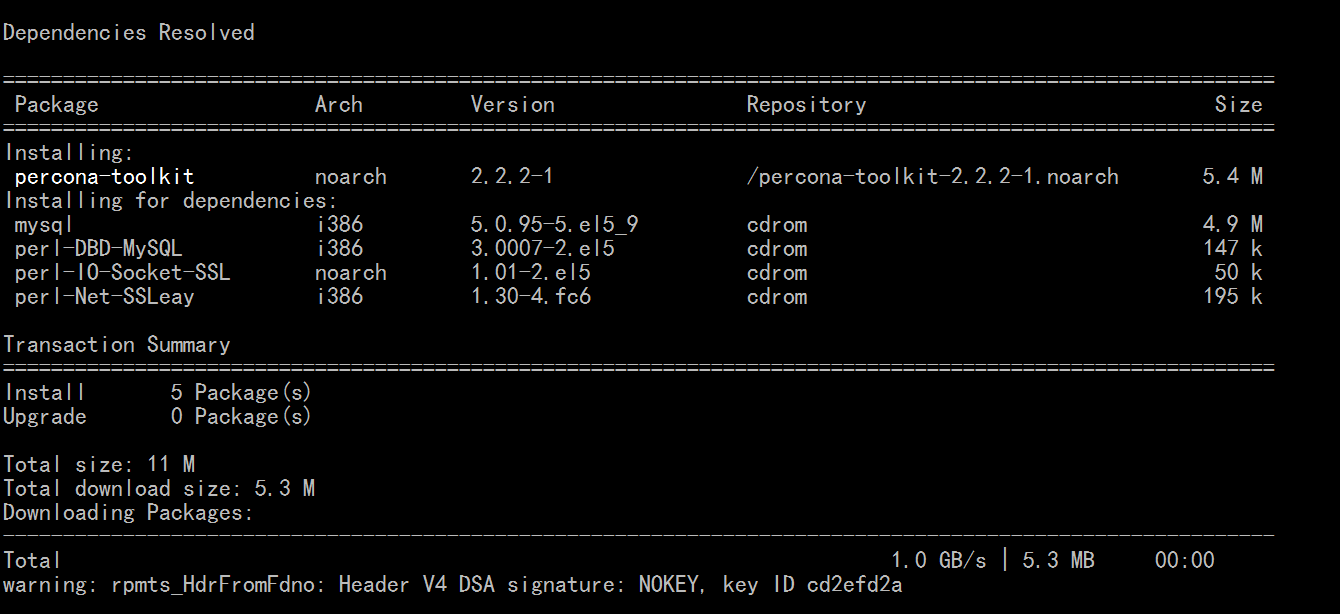Click the Total download size line

(158, 489)
